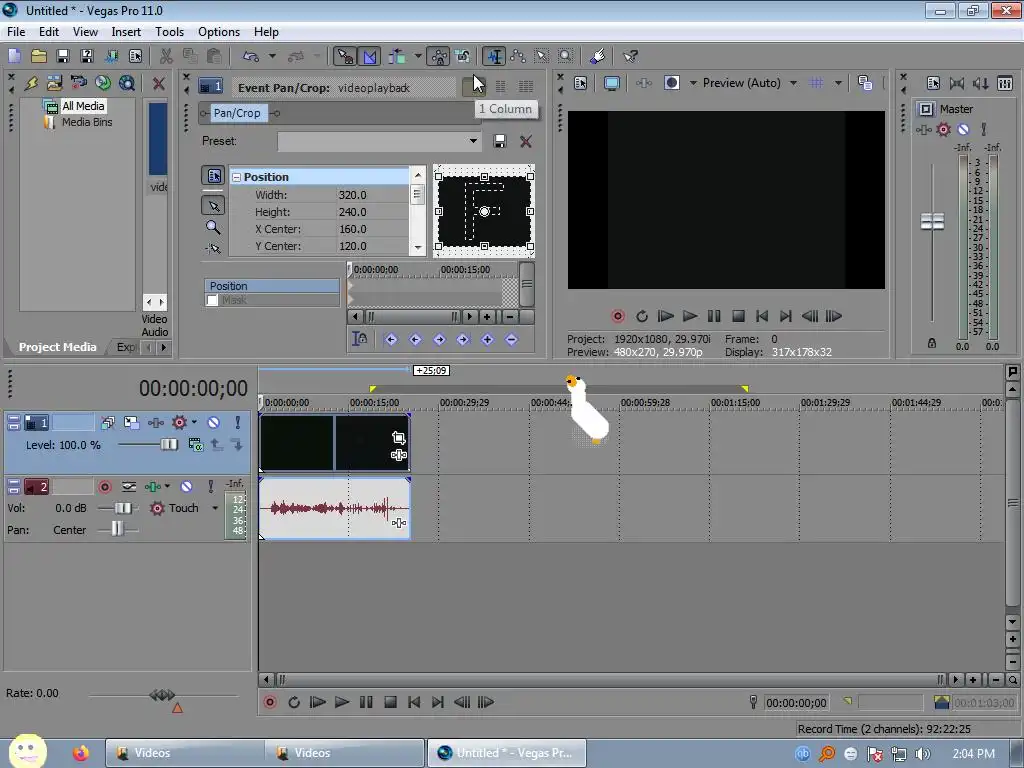The width and height of the screenshot is (1024, 768).
Task: Save the project with the floppy icon
Action: (63, 56)
